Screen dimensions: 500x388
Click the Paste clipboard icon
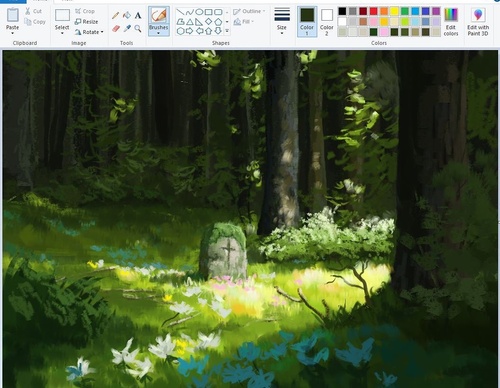coord(12,15)
